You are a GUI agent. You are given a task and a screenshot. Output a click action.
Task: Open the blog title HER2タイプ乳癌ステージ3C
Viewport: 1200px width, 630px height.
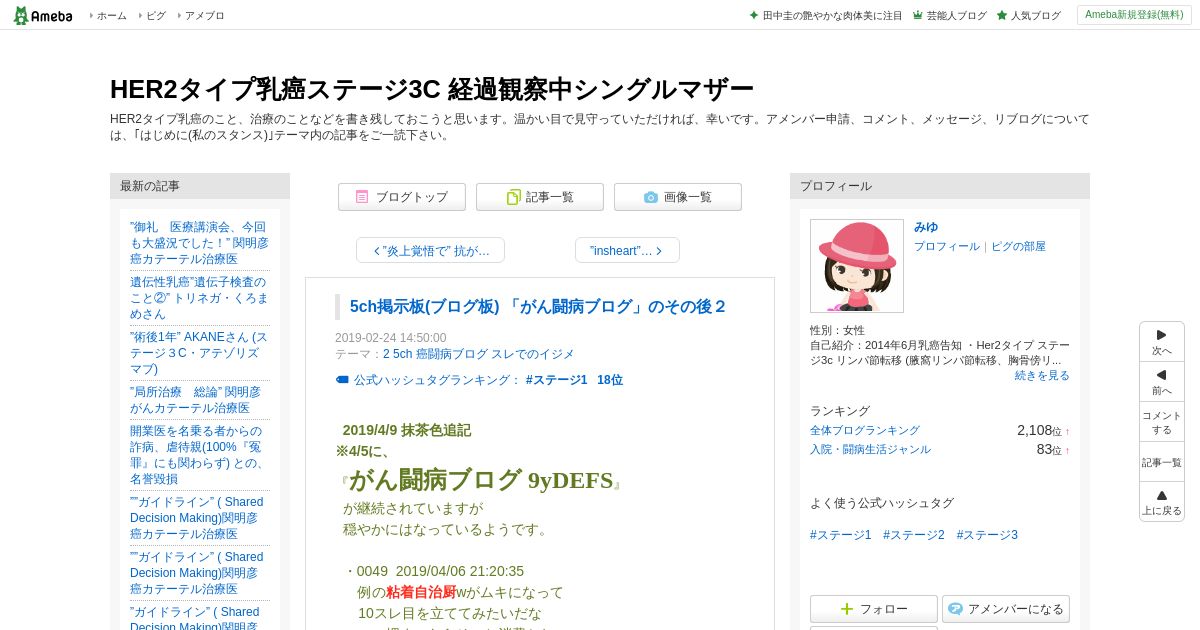click(x=431, y=89)
